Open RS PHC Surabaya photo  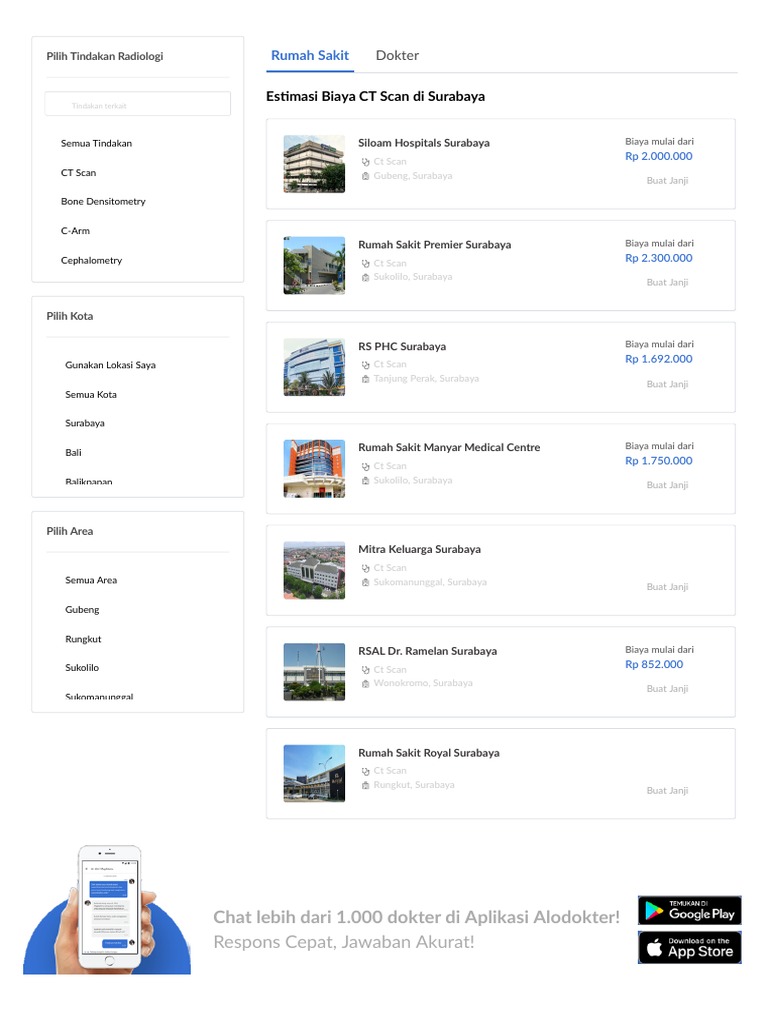point(314,367)
